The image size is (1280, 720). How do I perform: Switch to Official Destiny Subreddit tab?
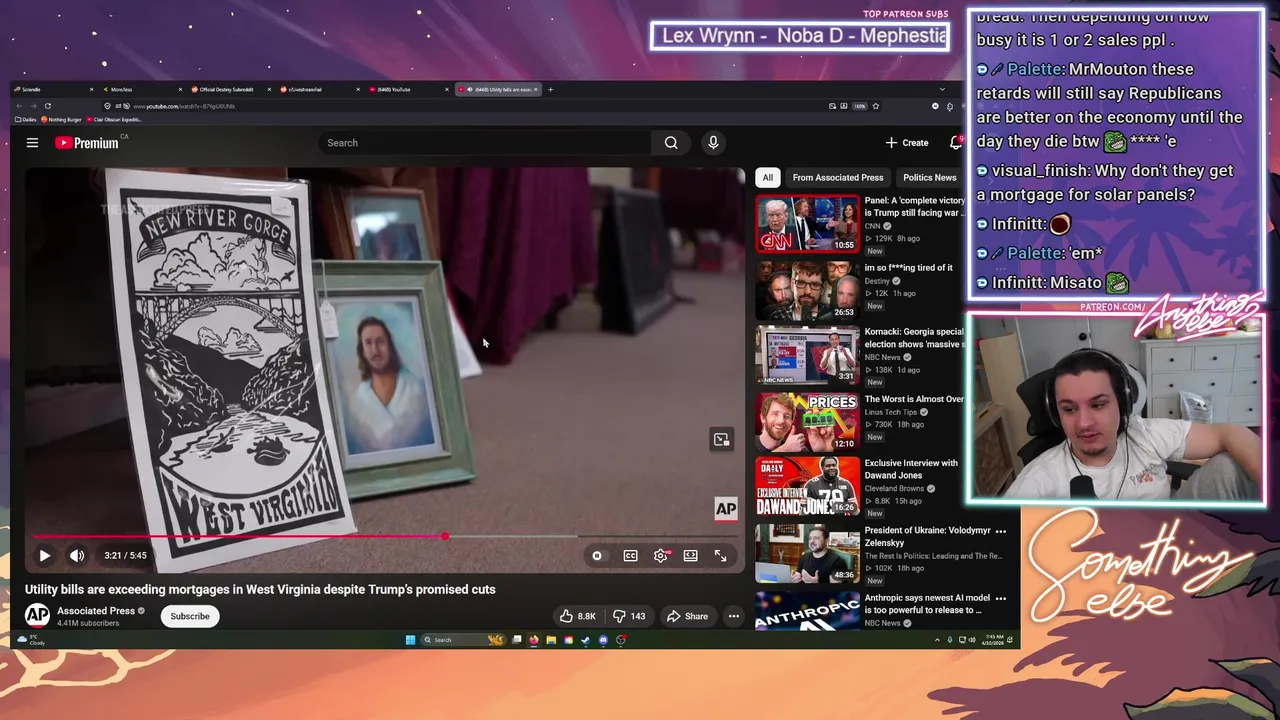pyautogui.click(x=233, y=89)
